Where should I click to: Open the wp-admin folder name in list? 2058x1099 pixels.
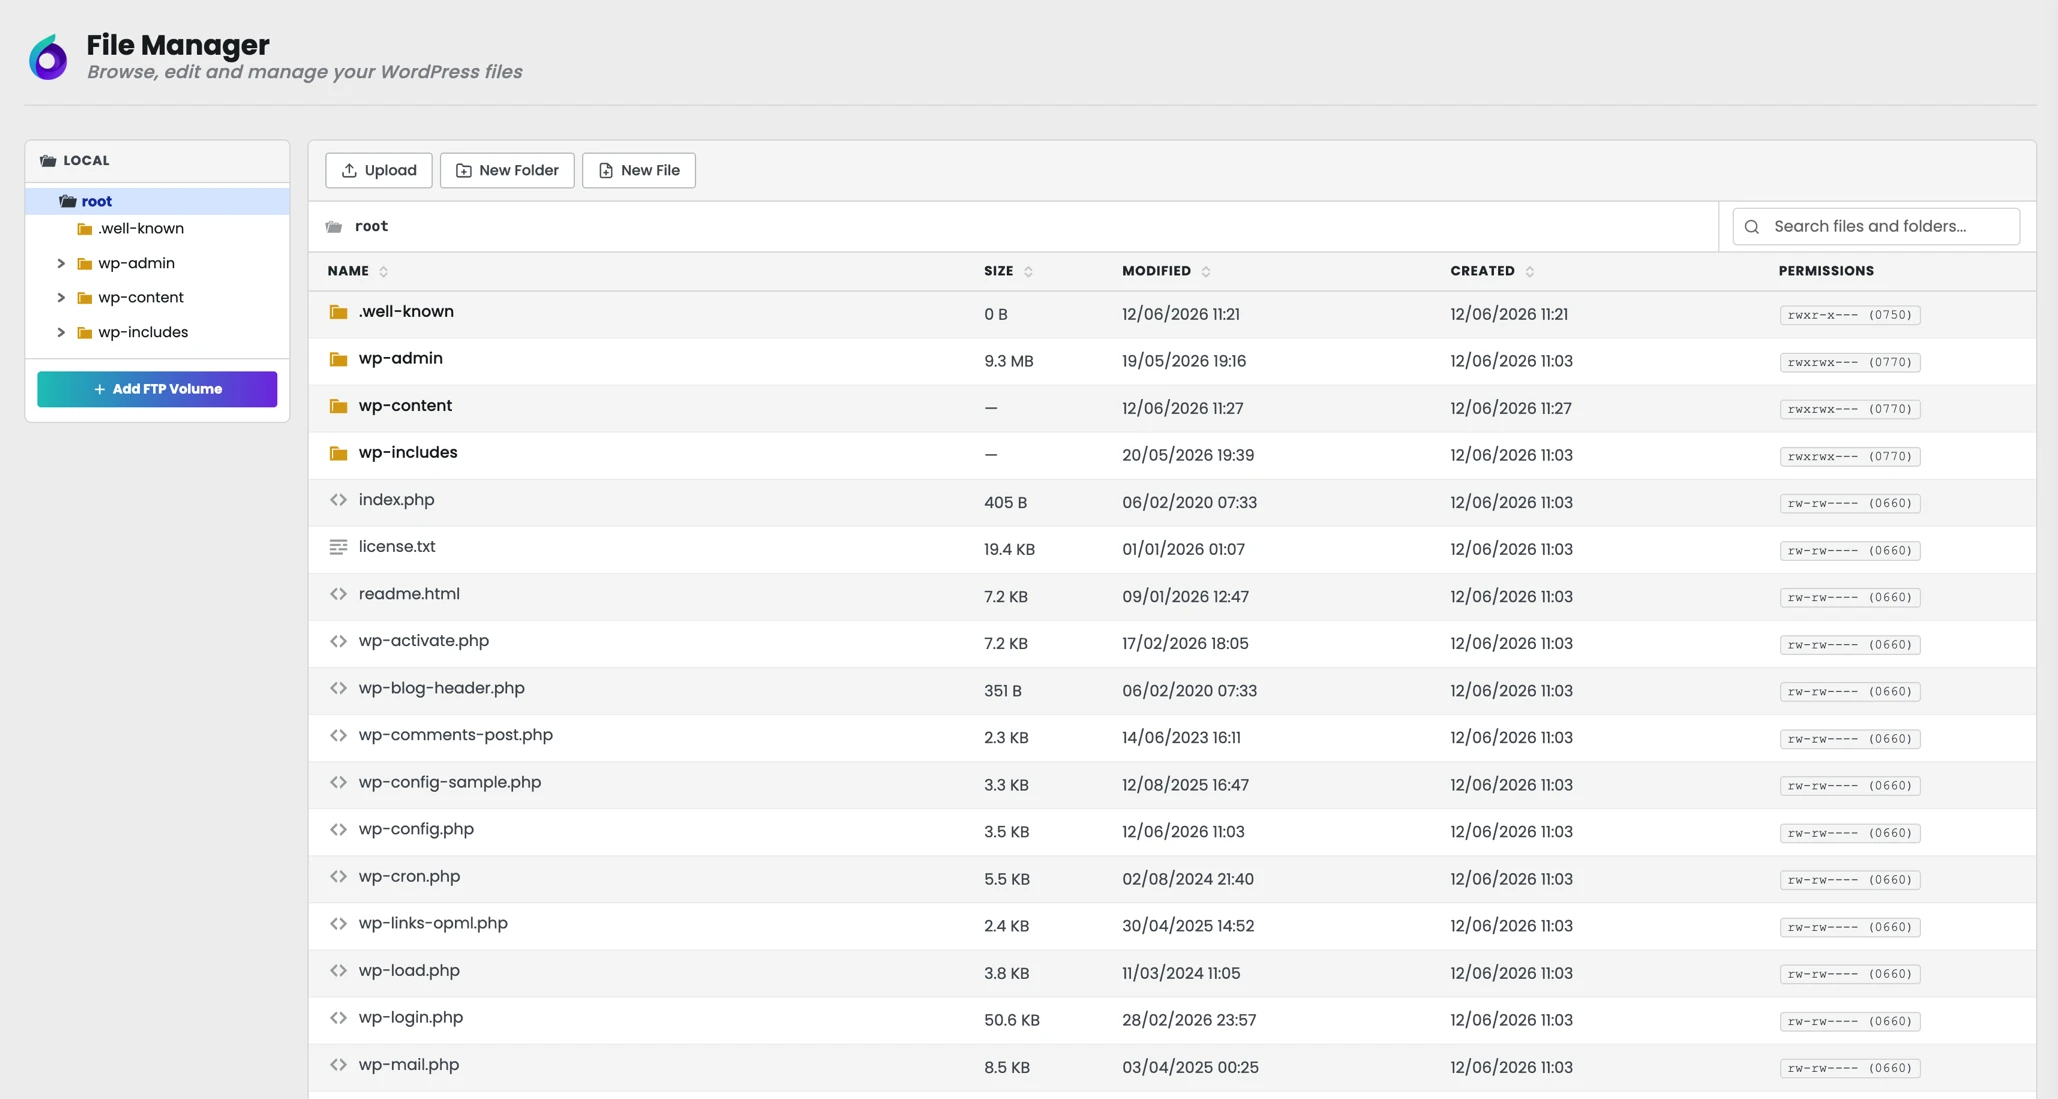(x=400, y=358)
